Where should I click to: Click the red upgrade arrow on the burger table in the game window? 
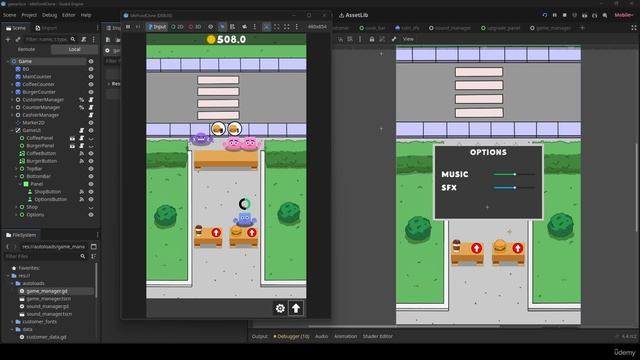click(x=252, y=233)
